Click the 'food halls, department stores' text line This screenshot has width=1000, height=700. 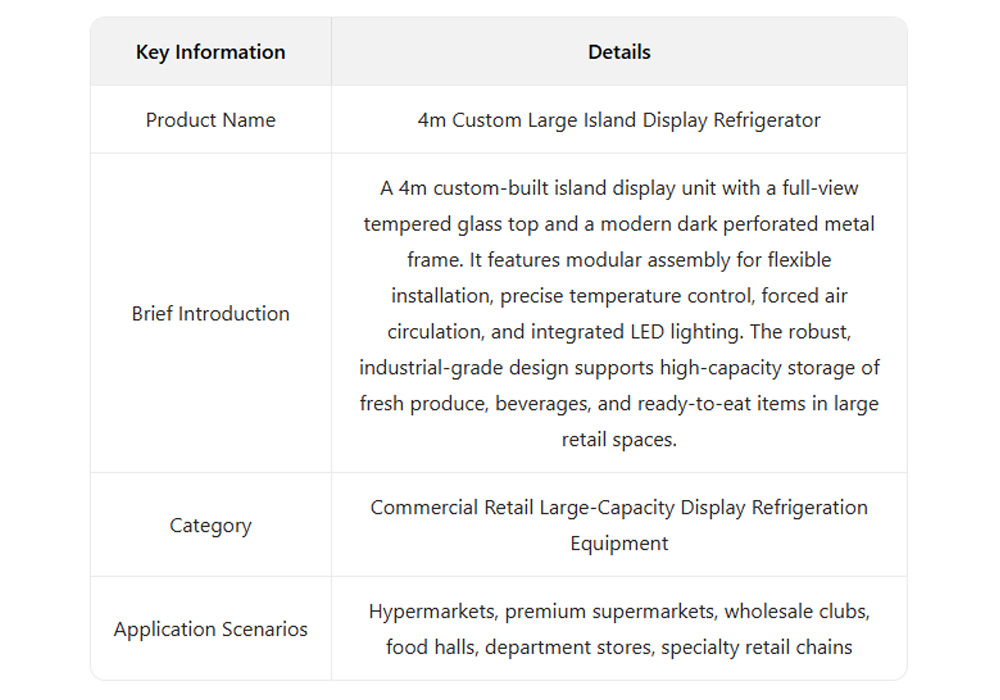pyautogui.click(x=619, y=647)
